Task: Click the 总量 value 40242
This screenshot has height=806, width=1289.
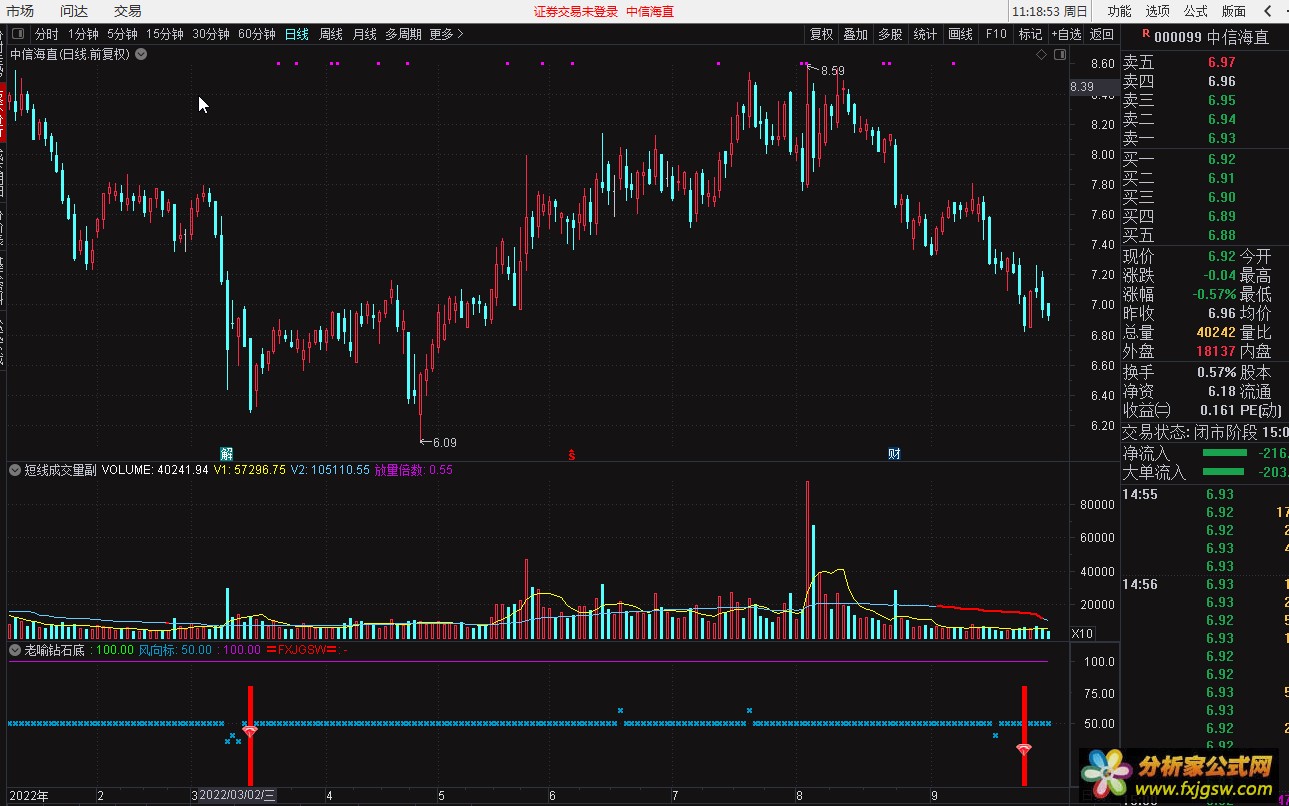Action: (x=1215, y=333)
